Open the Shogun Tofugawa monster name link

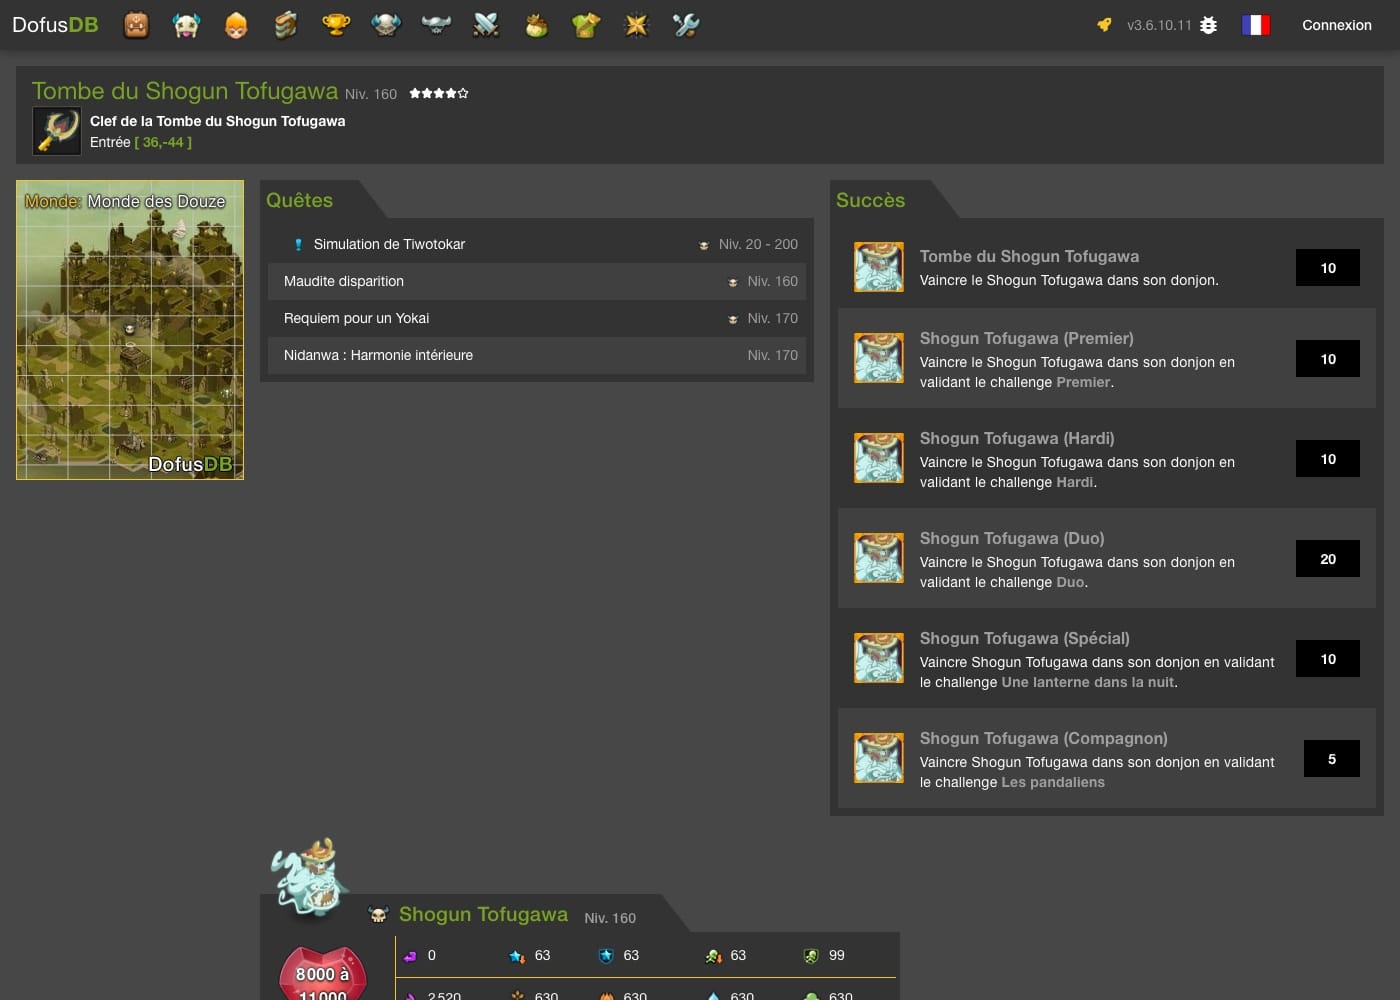483,914
